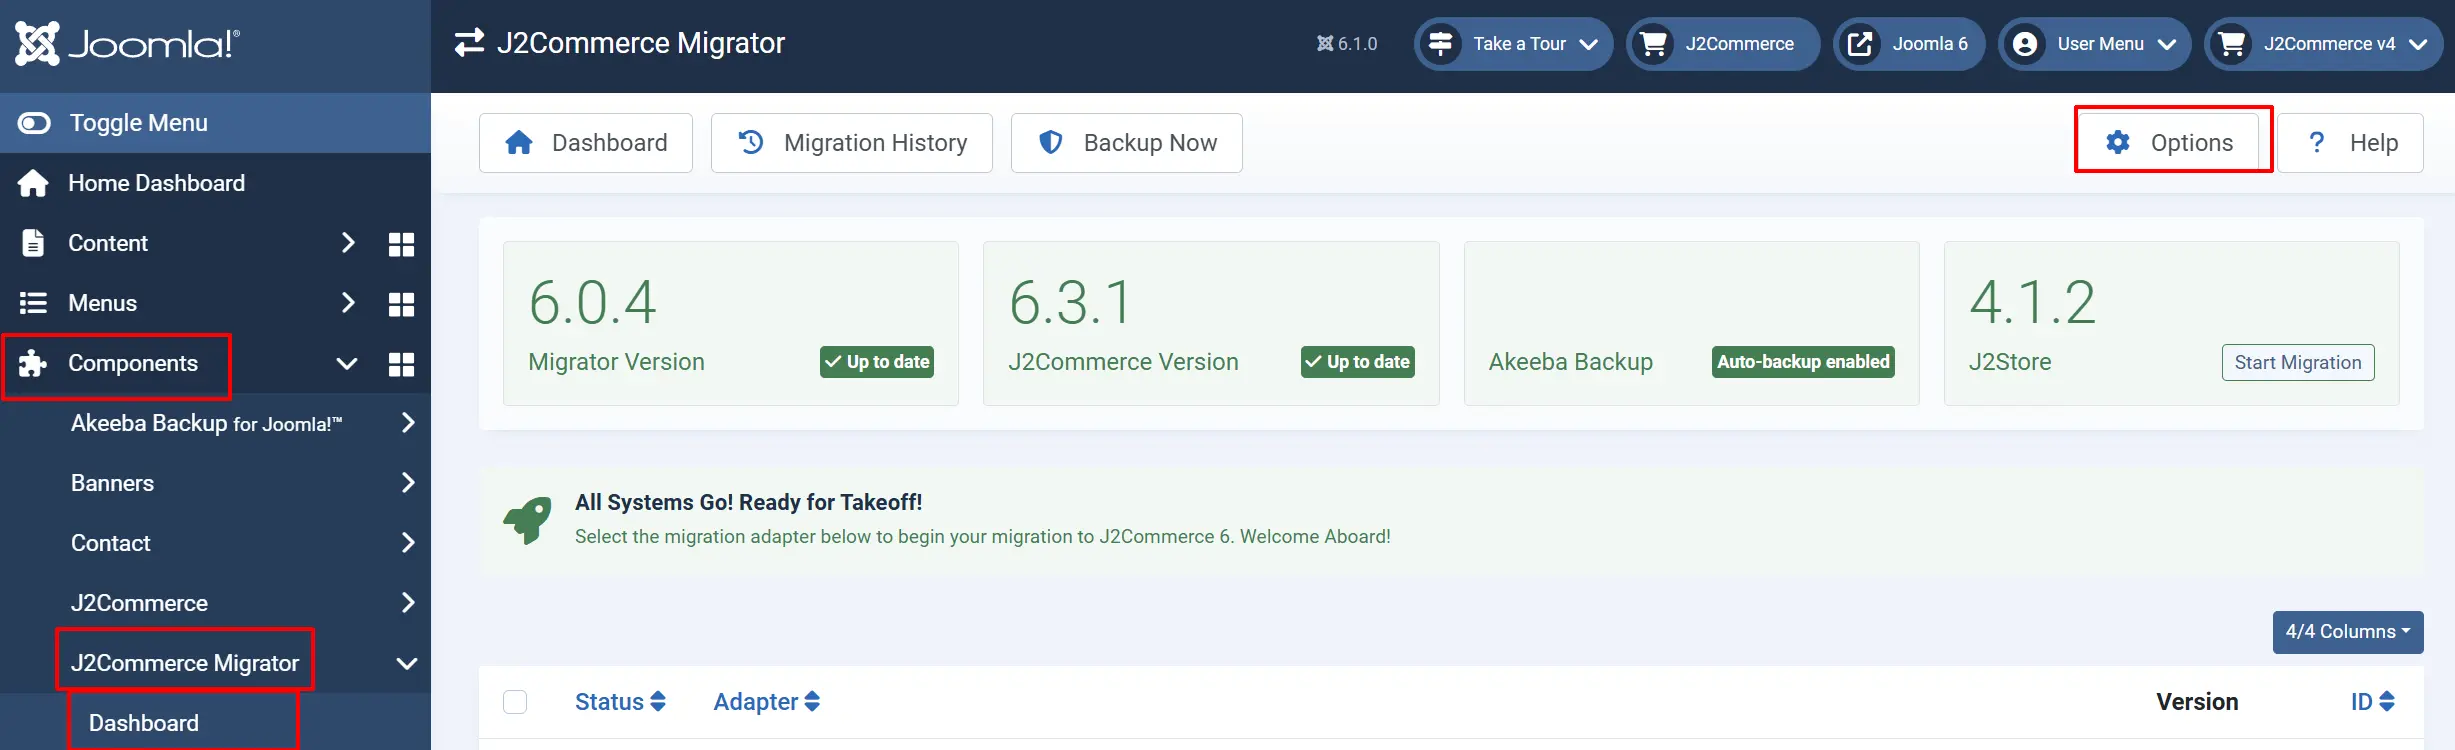2455x750 pixels.
Task: Sort the table by Status column
Action: point(620,702)
